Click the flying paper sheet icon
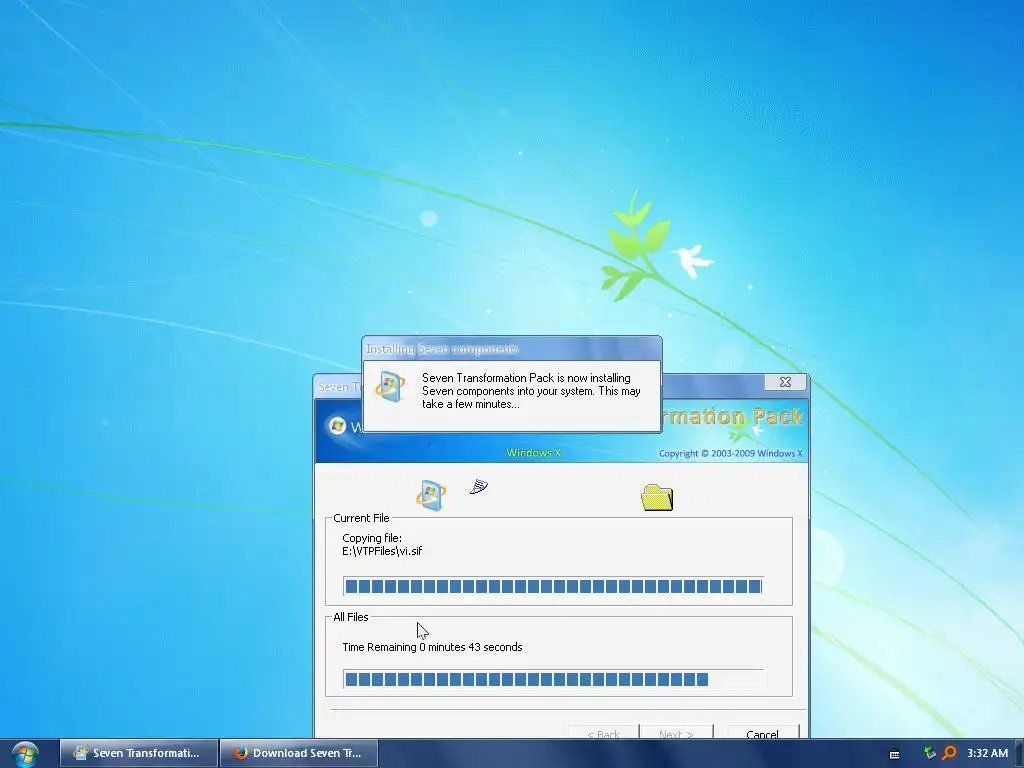This screenshot has width=1024, height=768. [479, 487]
